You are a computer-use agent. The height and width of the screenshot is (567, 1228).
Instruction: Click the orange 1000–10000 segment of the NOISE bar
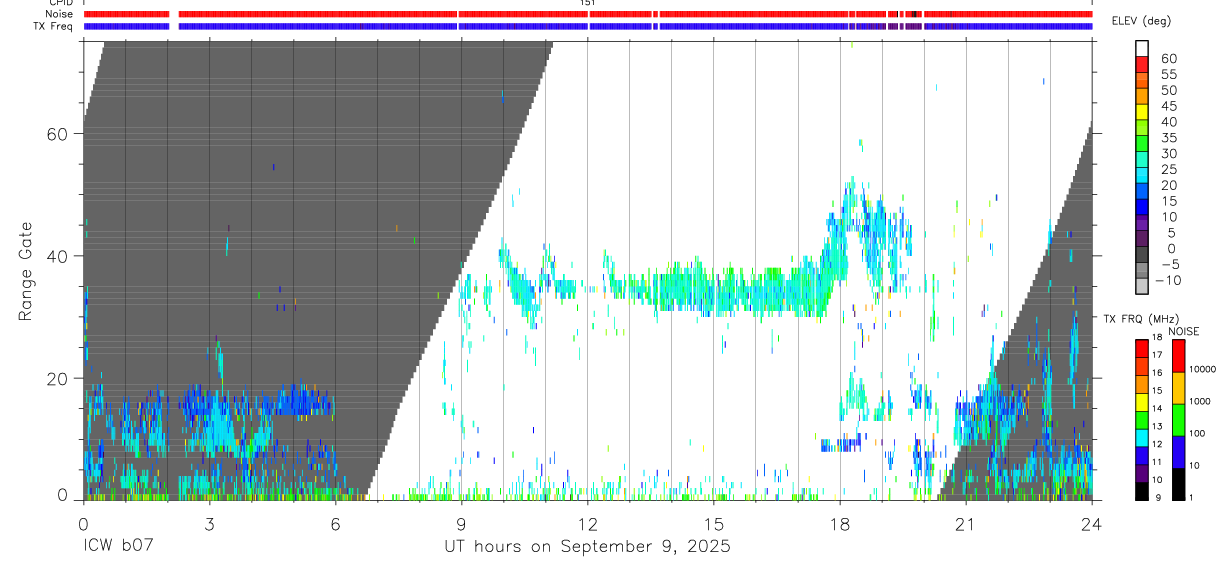pyautogui.click(x=1179, y=387)
